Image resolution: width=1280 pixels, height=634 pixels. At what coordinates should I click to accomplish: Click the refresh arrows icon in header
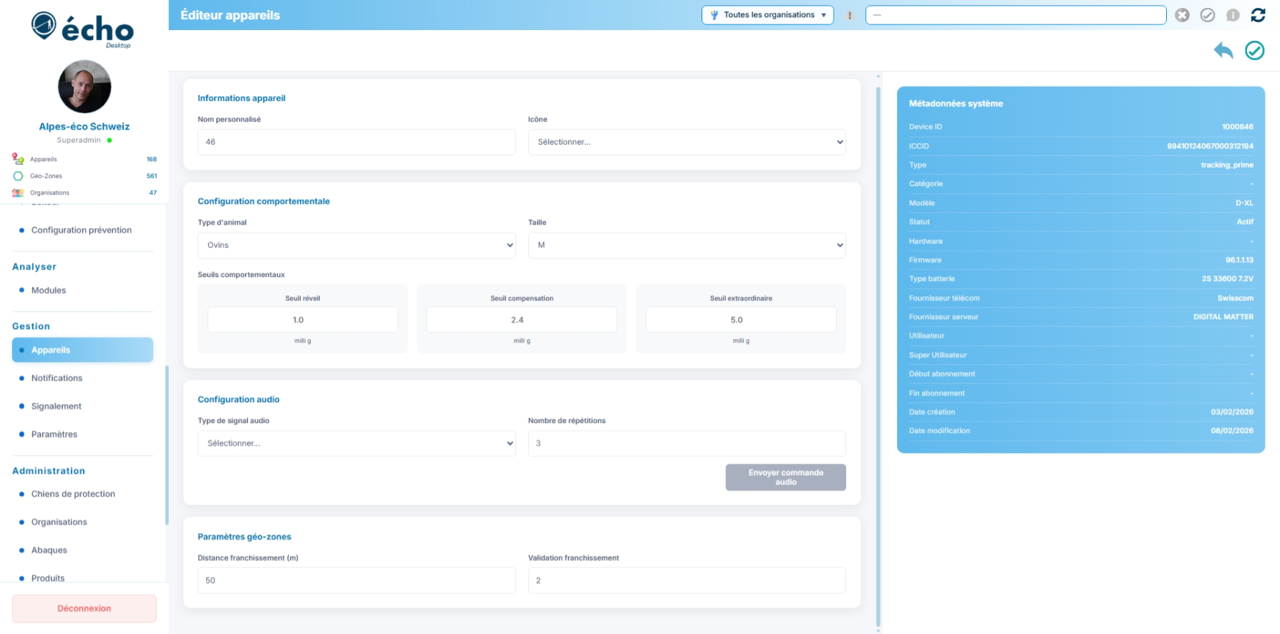point(1258,15)
